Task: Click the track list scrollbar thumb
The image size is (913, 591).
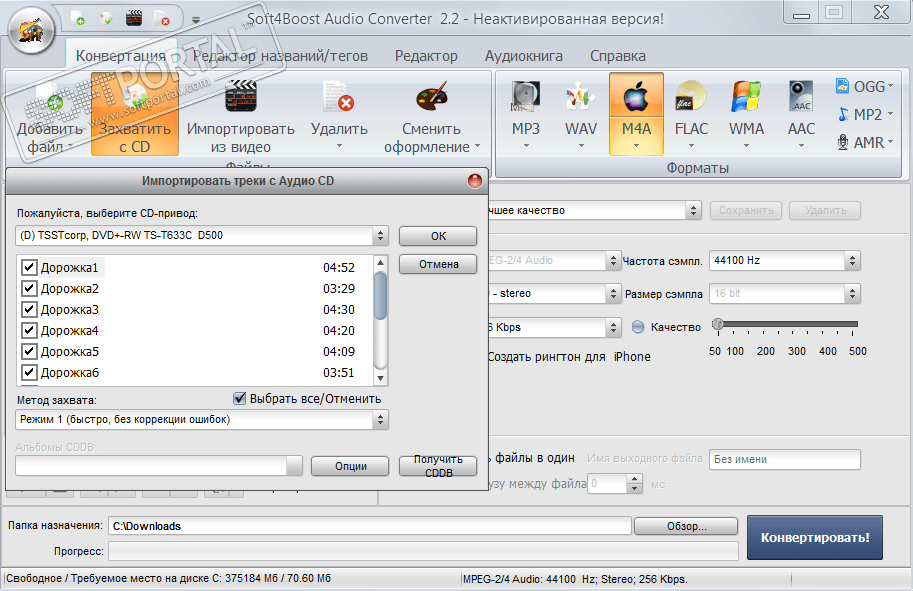Action: (x=380, y=296)
